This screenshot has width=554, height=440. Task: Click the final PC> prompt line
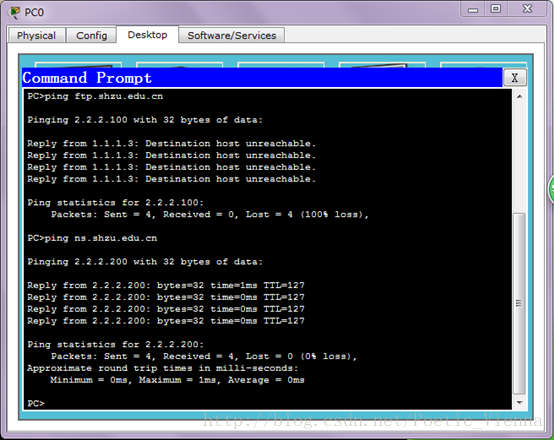[36, 403]
